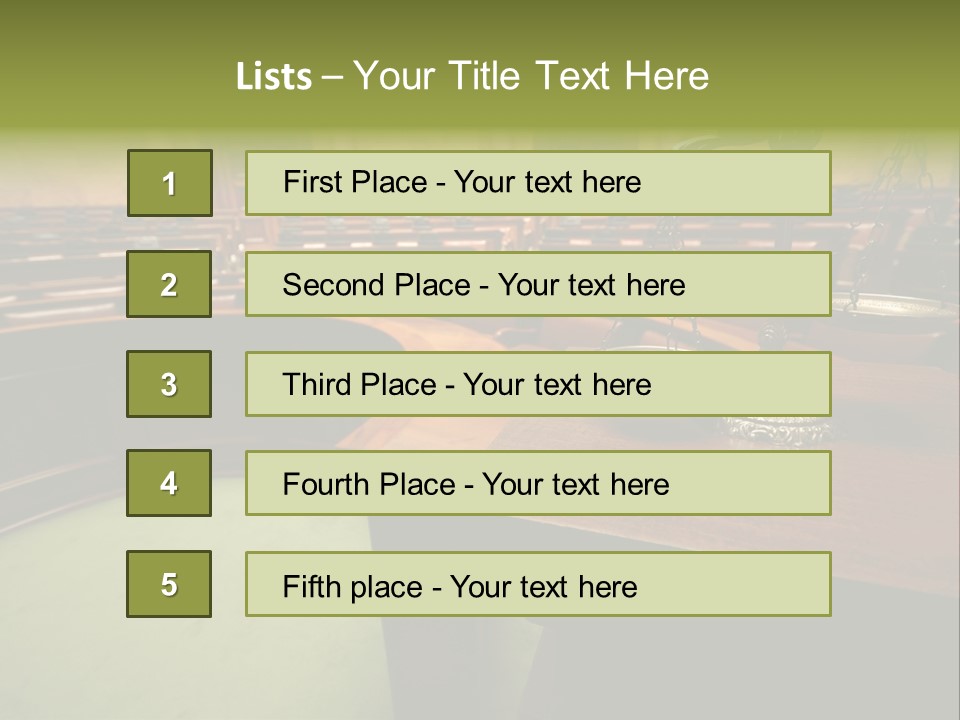Click 'Your text here' in the Third Place row
960x720 pixels.
(x=557, y=385)
